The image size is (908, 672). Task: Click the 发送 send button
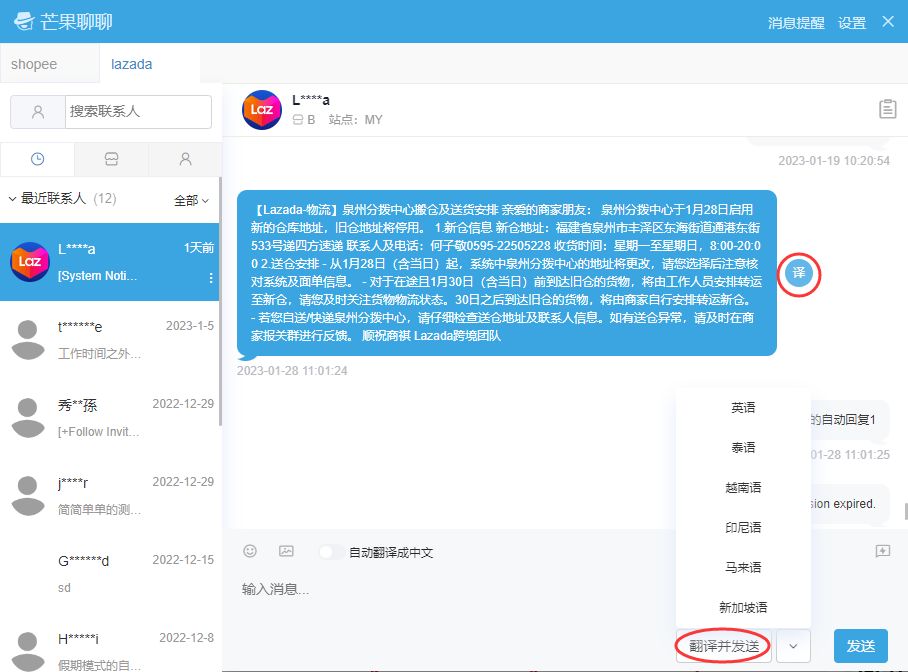861,646
